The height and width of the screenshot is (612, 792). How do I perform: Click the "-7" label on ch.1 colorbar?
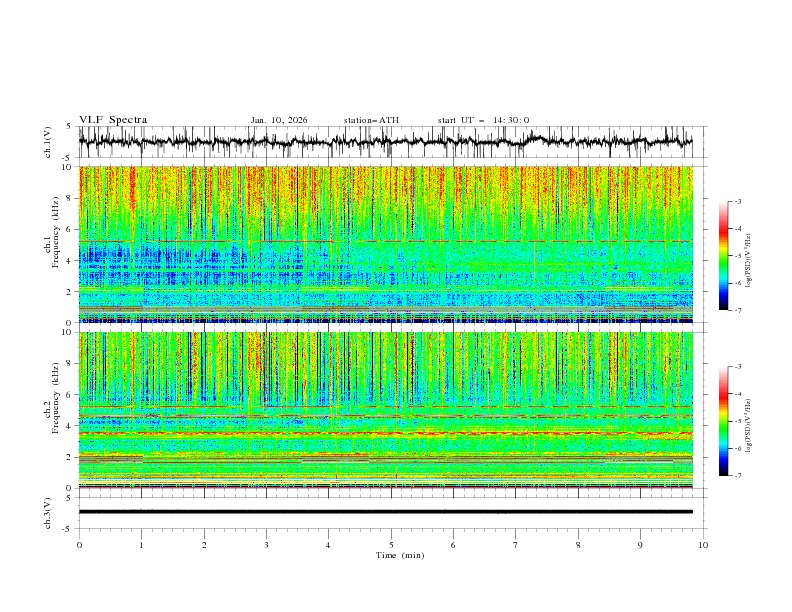click(738, 310)
